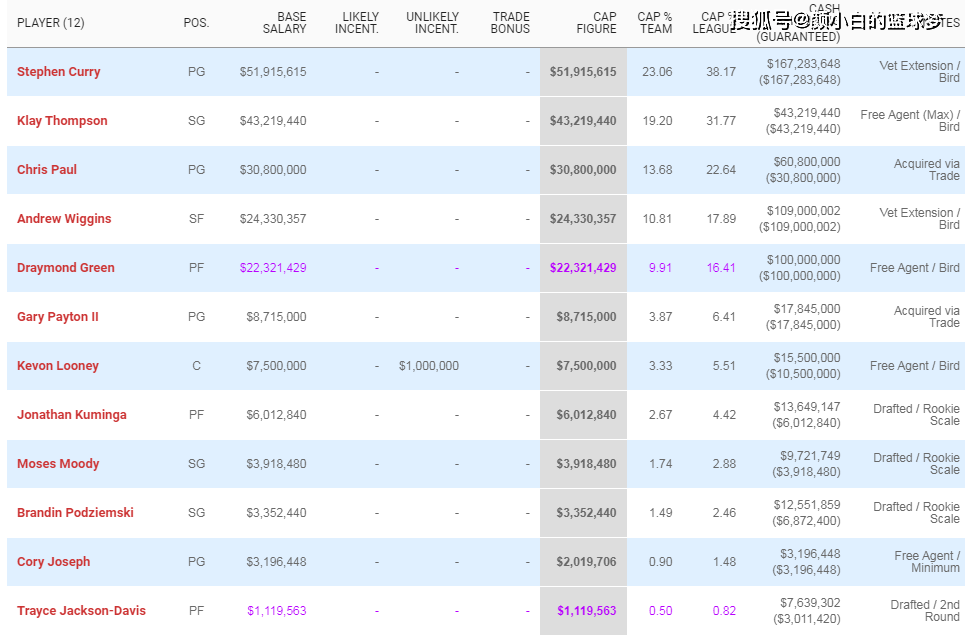The image size is (965, 642).
Task: Select Stephen Curry's base salary $51,915,615
Action: [x=273, y=72]
